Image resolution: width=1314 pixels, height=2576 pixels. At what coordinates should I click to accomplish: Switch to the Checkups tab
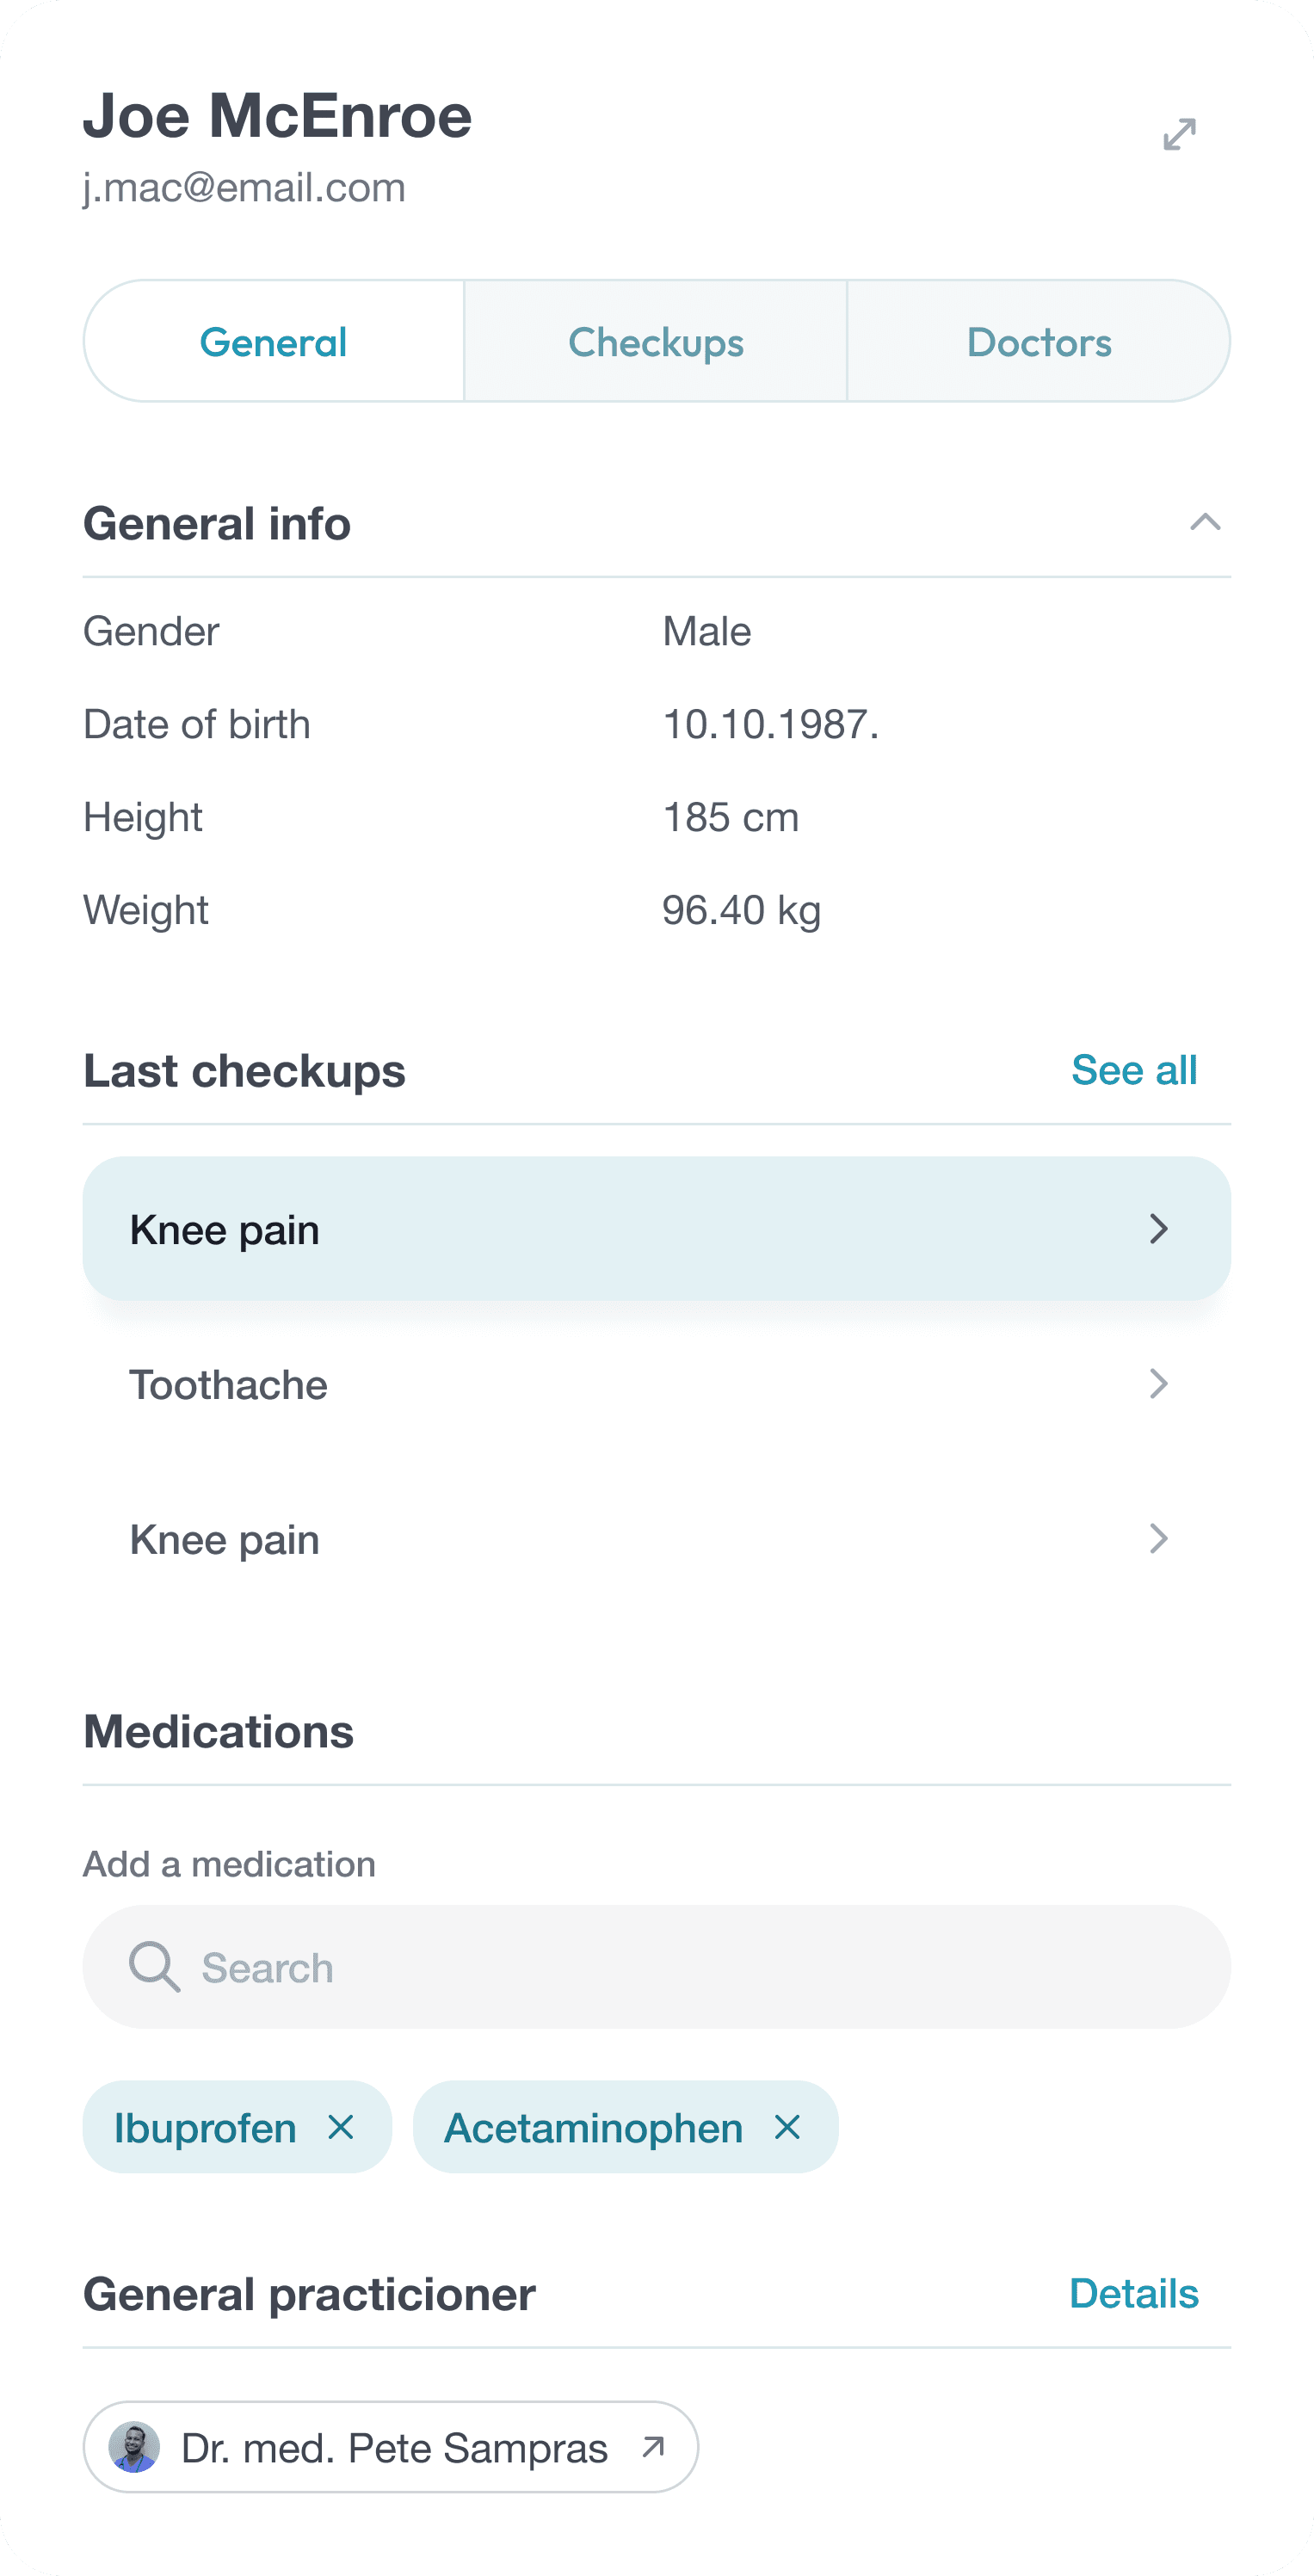coord(656,341)
